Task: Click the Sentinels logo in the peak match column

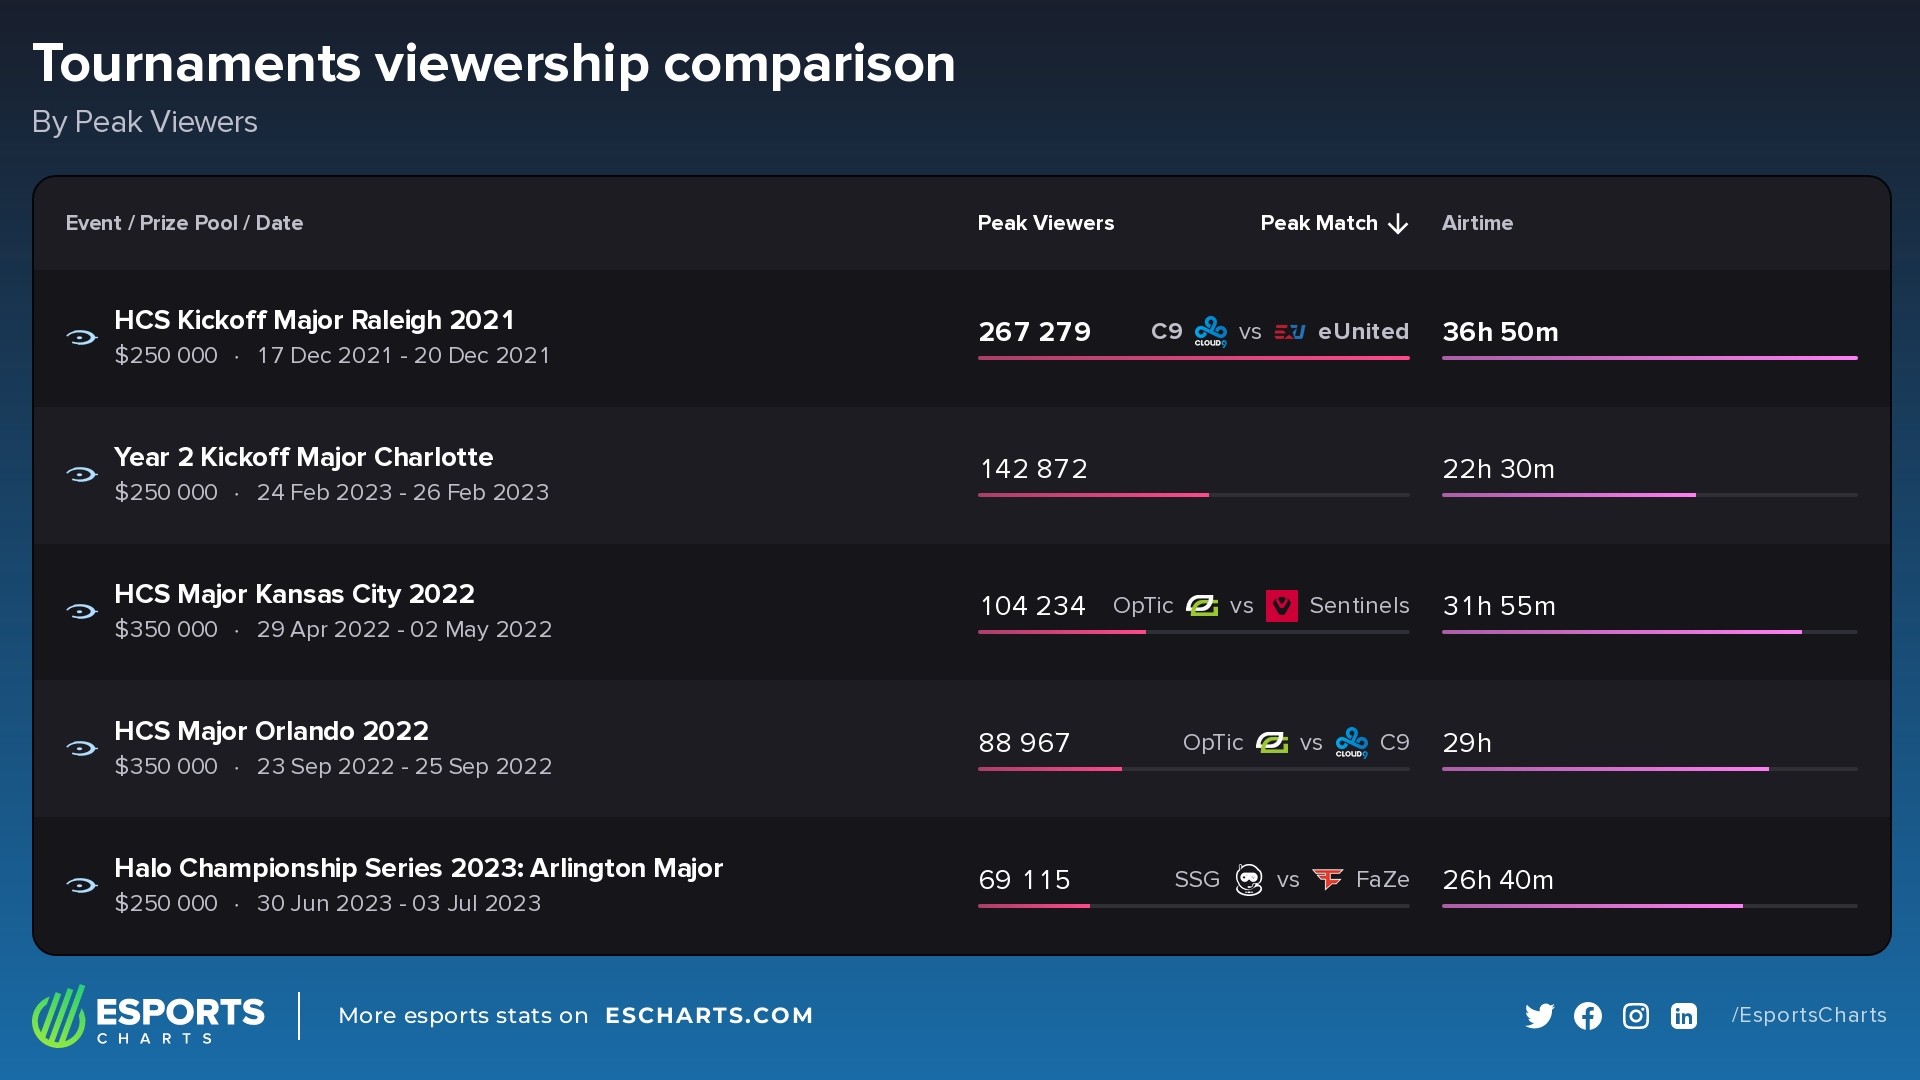Action: [1283, 605]
